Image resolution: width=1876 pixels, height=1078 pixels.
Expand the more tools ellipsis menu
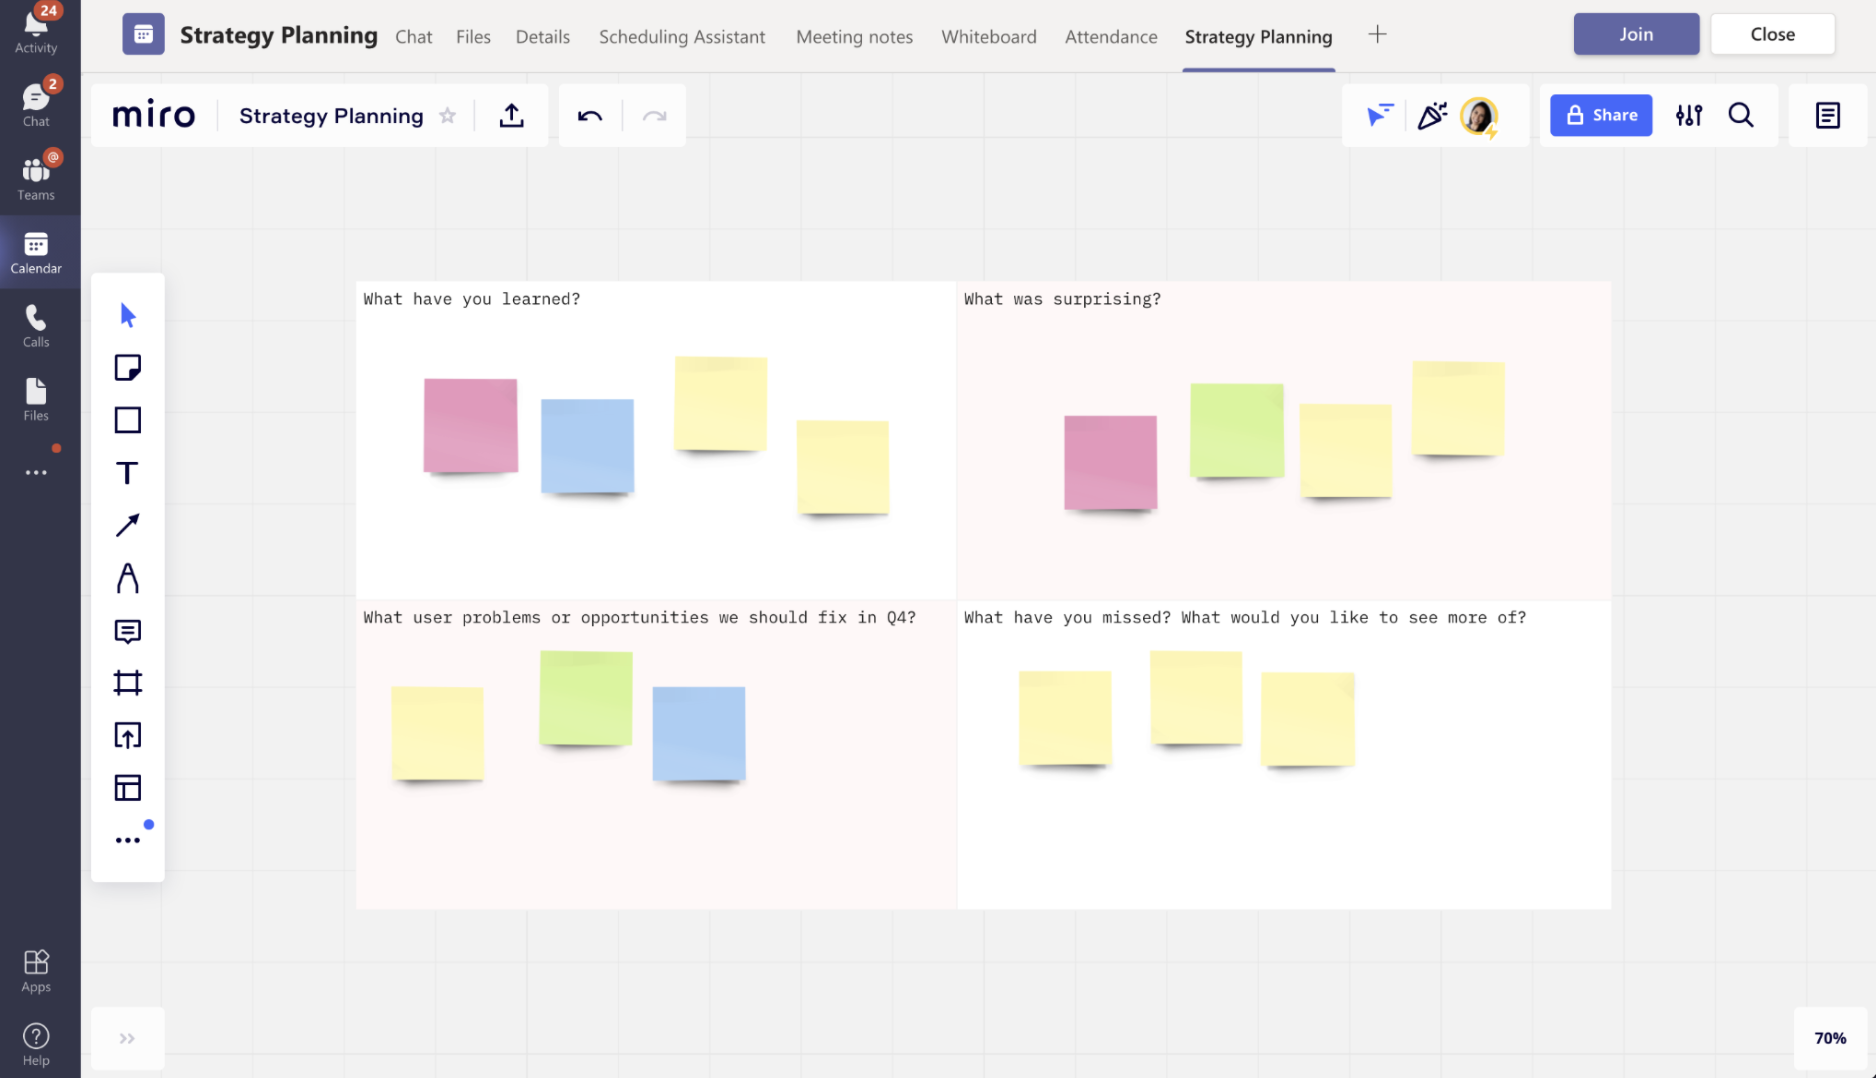coord(127,840)
